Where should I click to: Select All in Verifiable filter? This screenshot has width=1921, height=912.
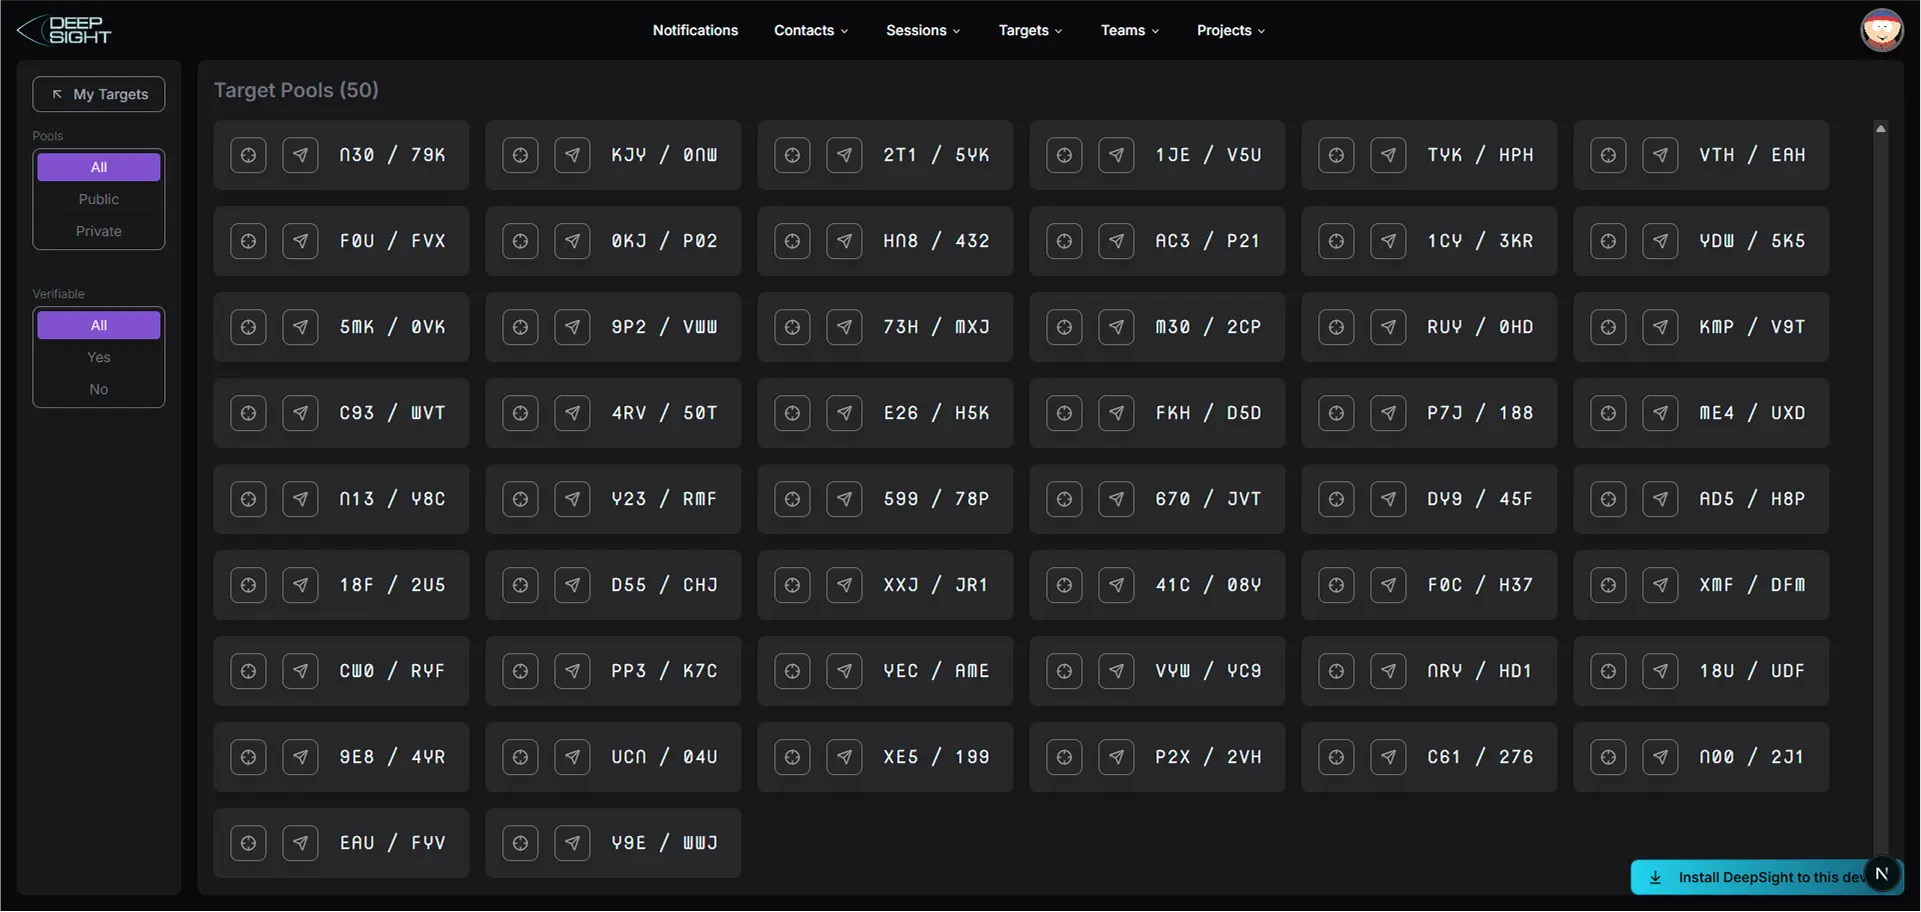tap(99, 325)
